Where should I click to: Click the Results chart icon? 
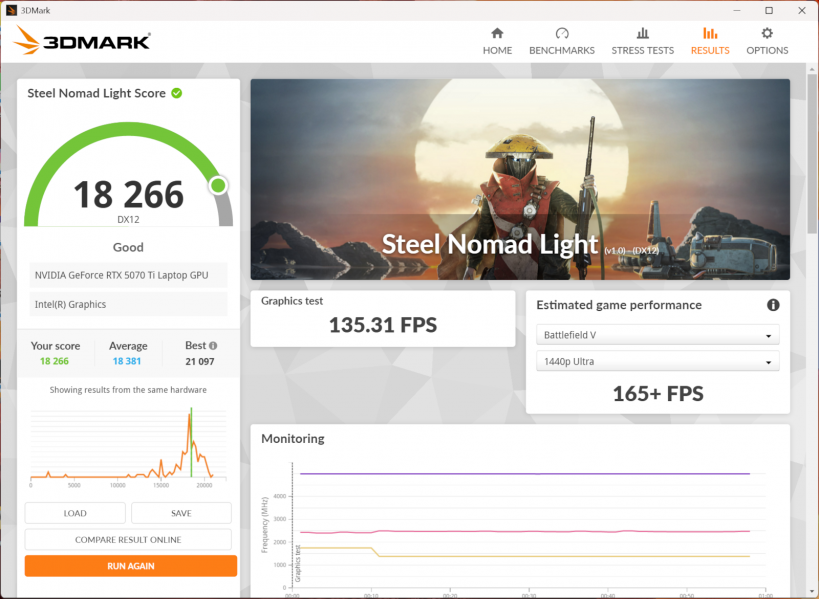[710, 33]
